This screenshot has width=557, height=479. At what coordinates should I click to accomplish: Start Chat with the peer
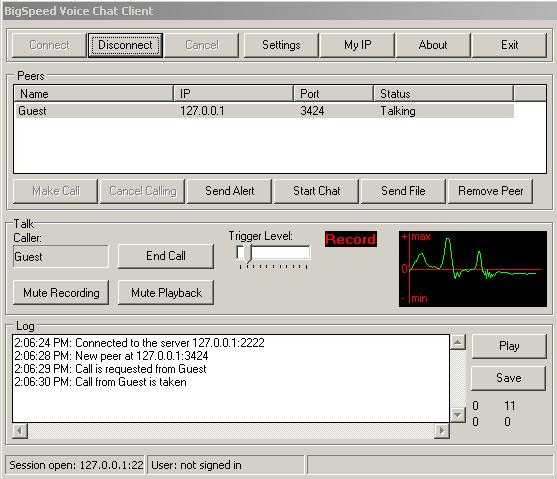click(x=317, y=191)
